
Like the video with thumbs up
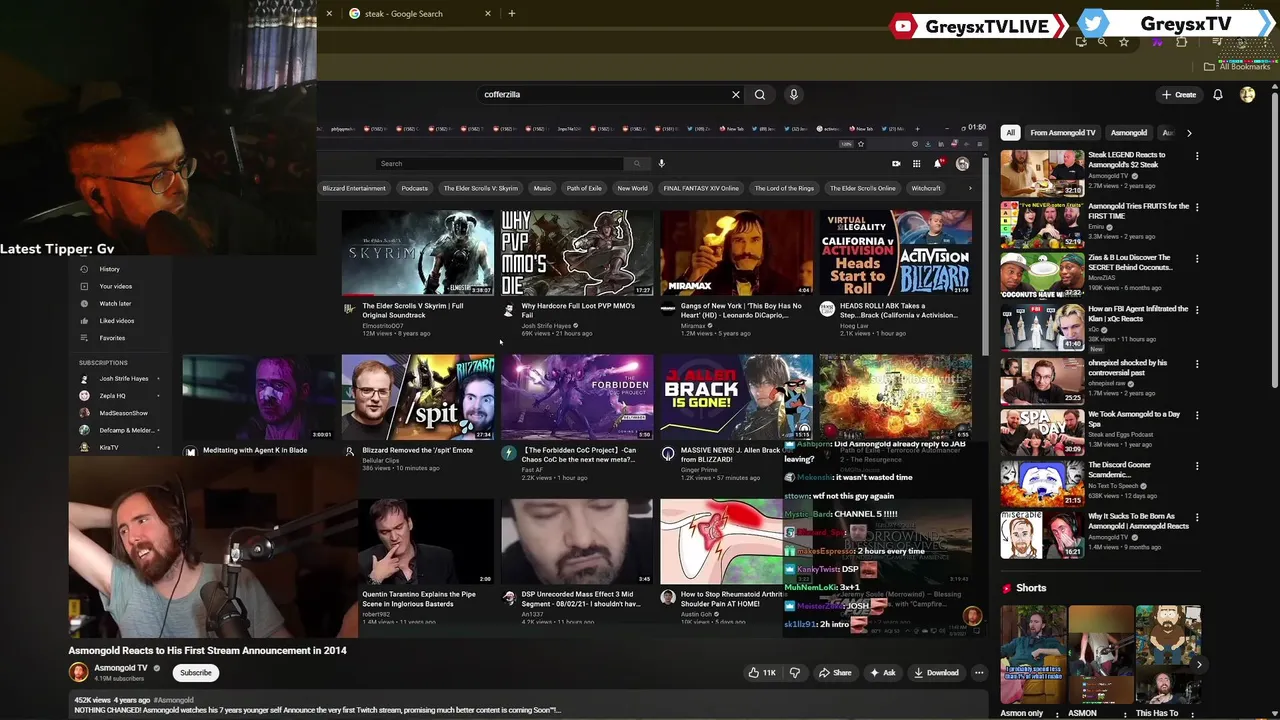tap(762, 673)
